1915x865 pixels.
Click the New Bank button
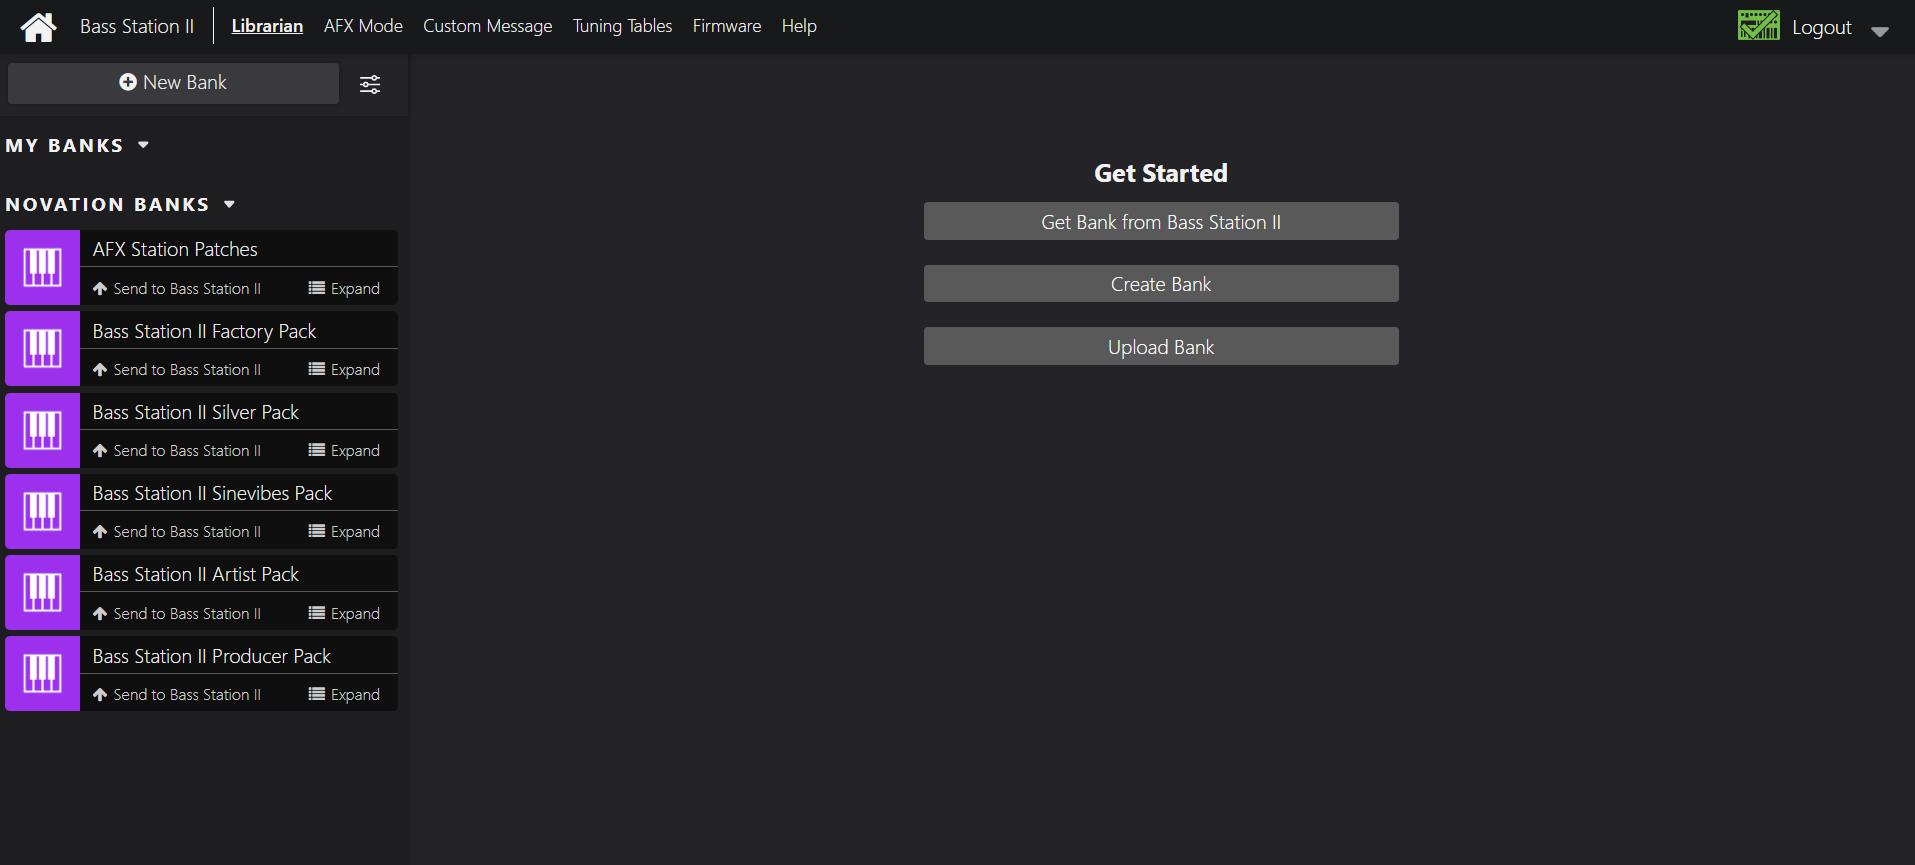(x=173, y=83)
